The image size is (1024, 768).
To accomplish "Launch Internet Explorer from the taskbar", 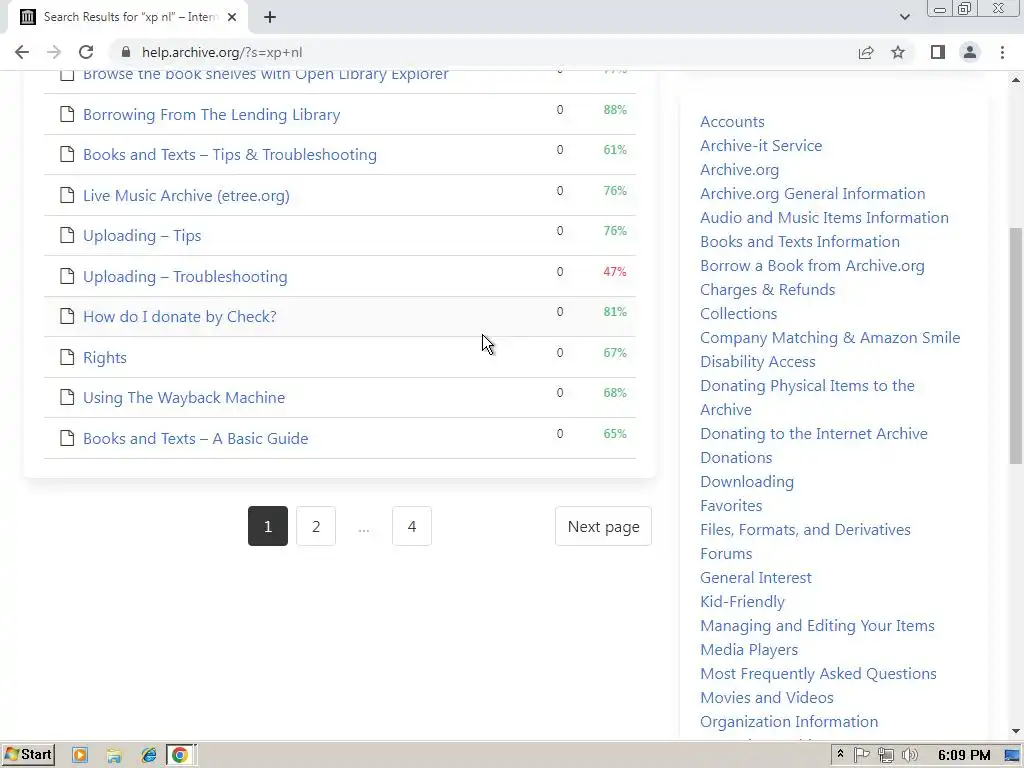I will 149,755.
